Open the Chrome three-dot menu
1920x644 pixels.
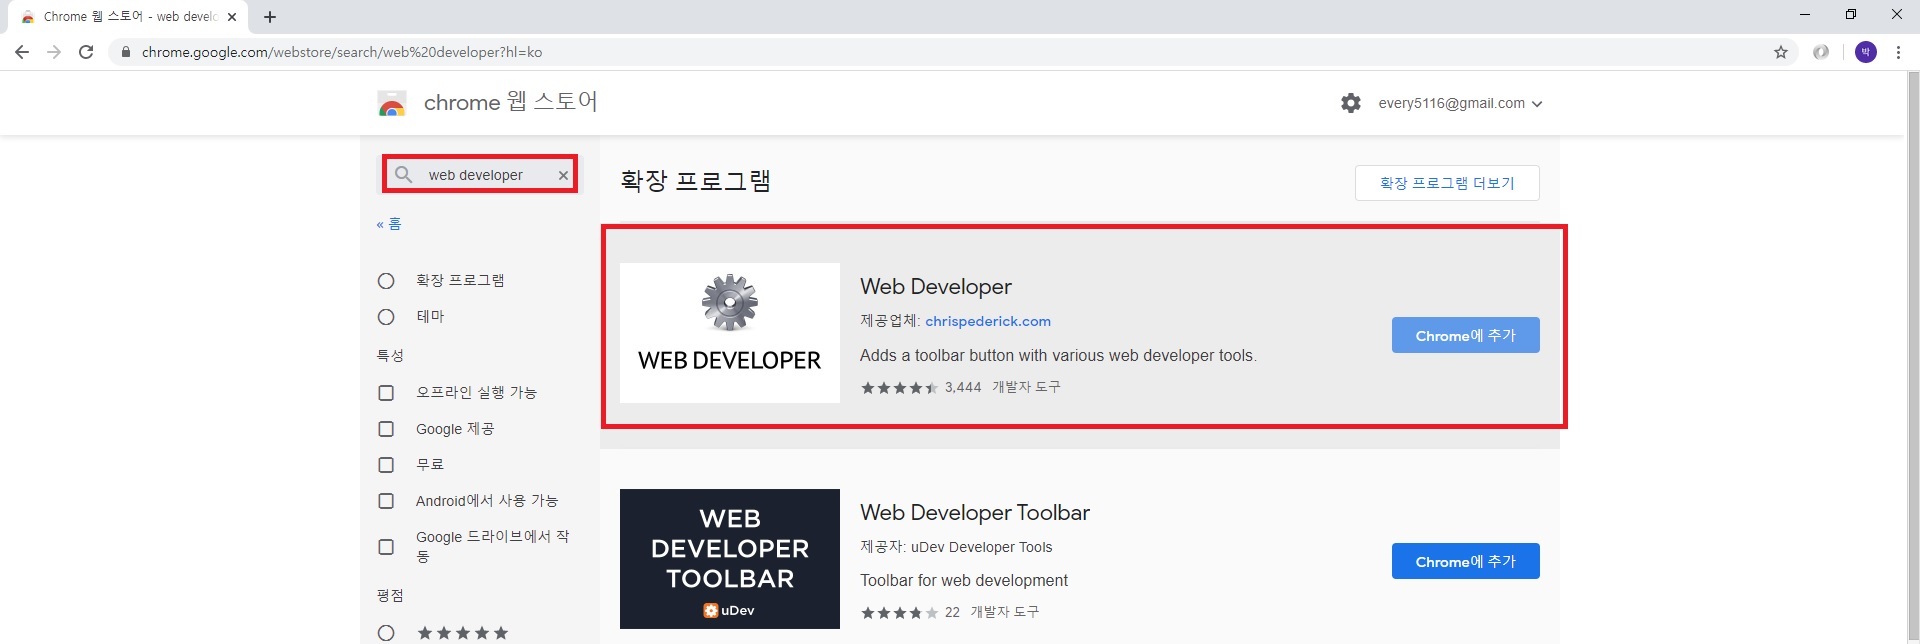pyautogui.click(x=1898, y=52)
